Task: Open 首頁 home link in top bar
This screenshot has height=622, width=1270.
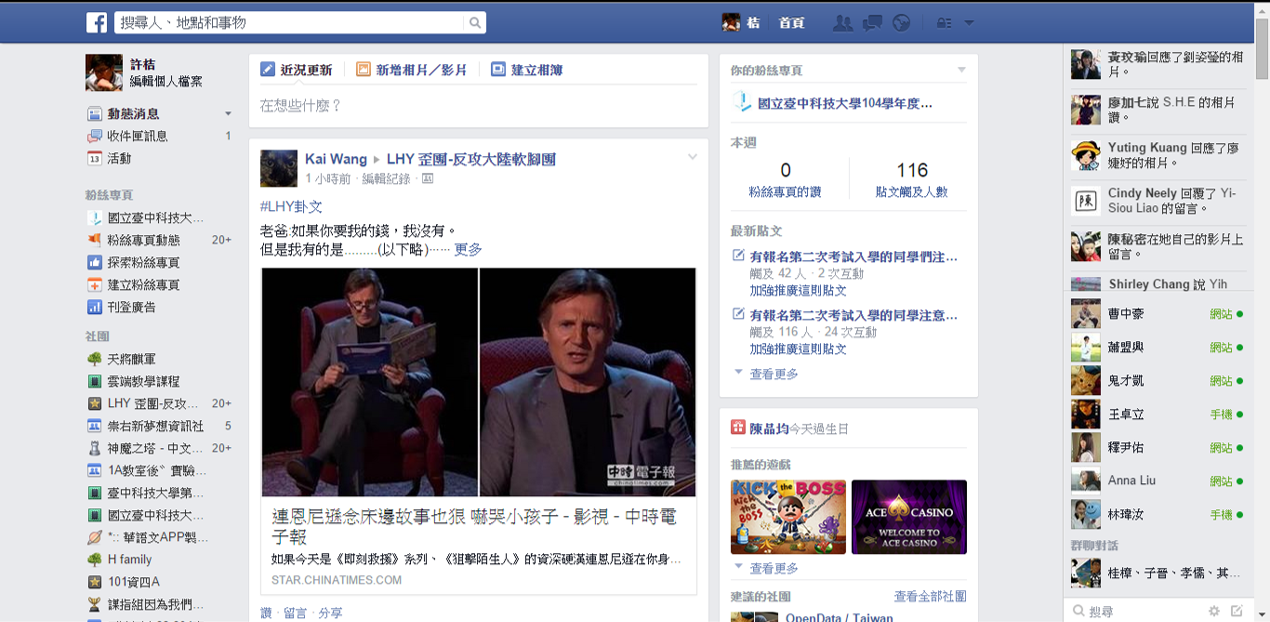Action: pyautogui.click(x=792, y=22)
